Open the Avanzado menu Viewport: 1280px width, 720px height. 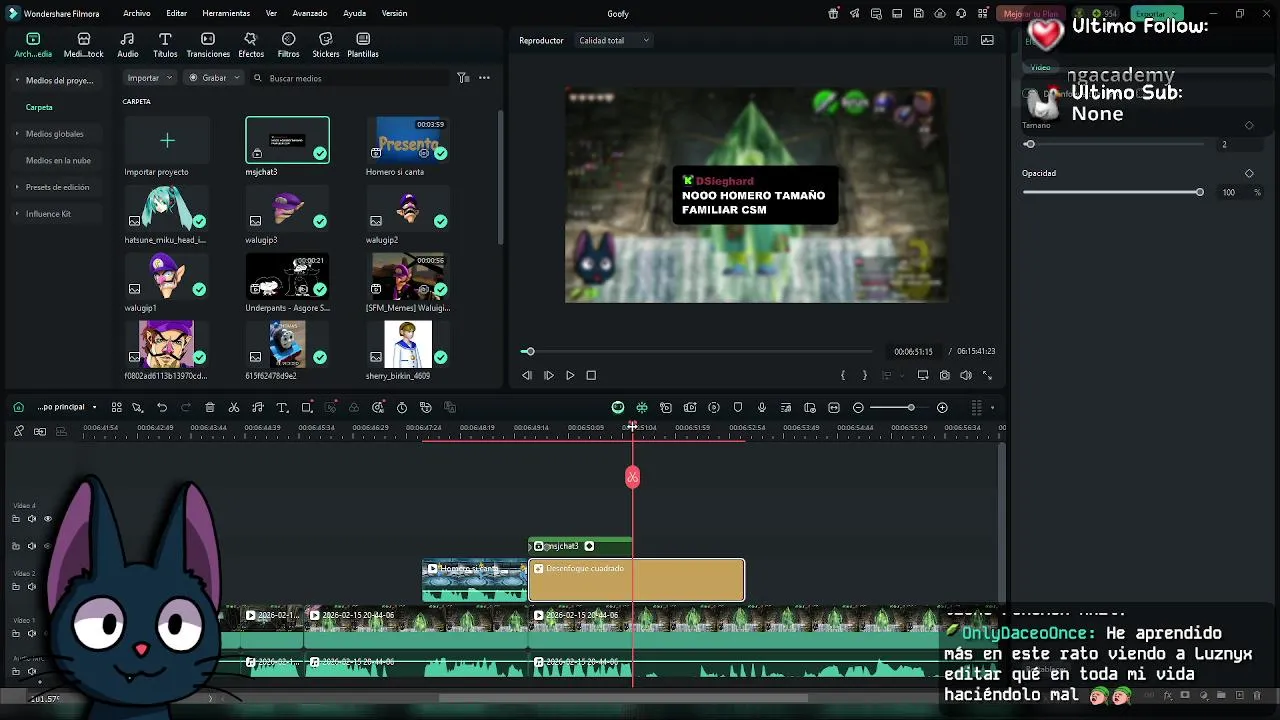click(x=310, y=14)
